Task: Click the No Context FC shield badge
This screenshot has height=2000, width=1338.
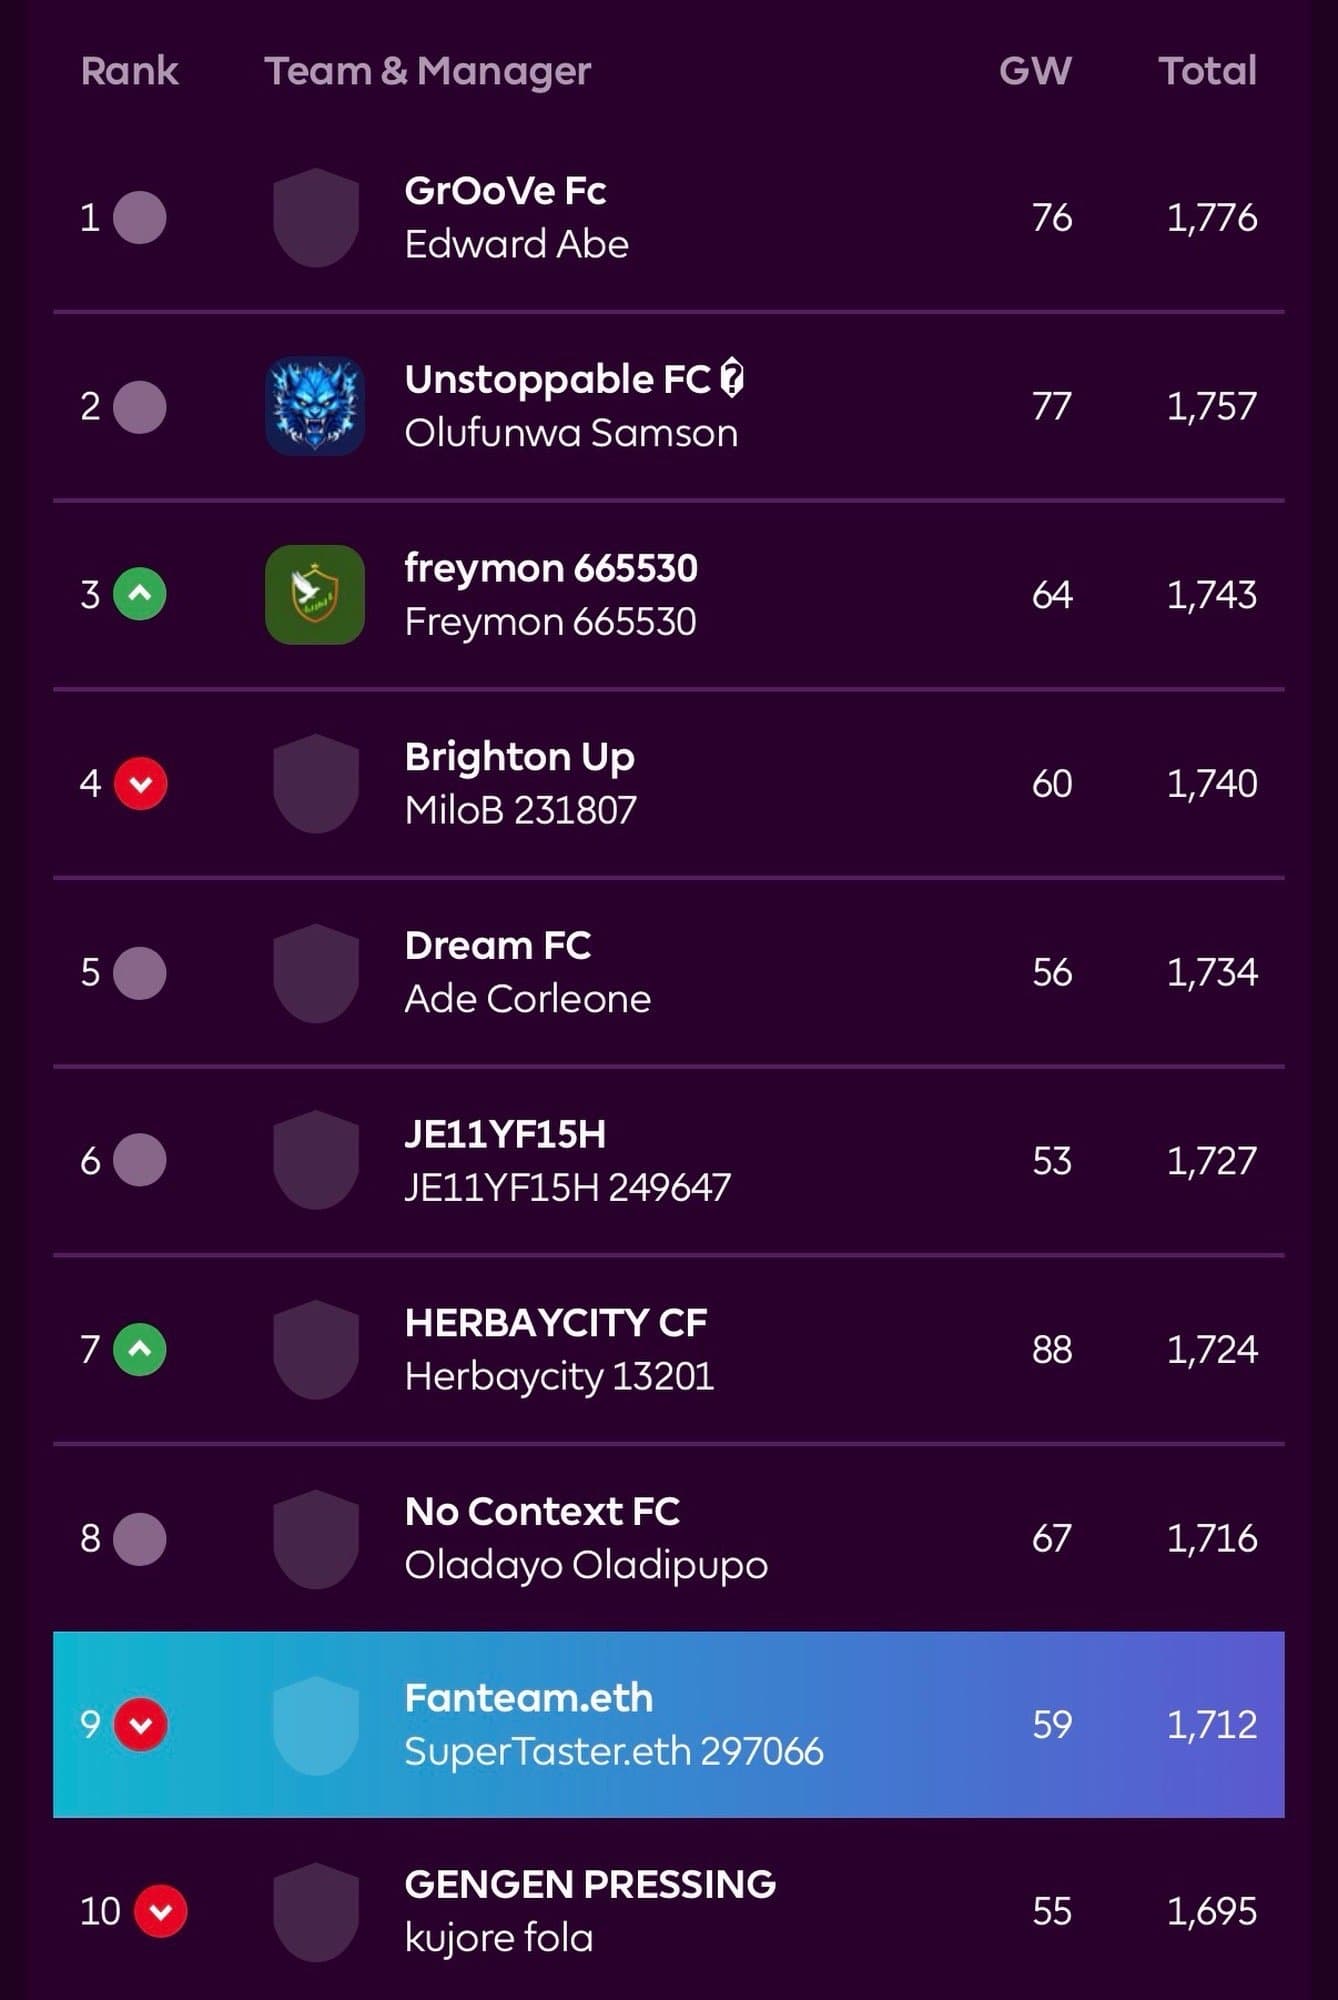Action: (315, 1538)
